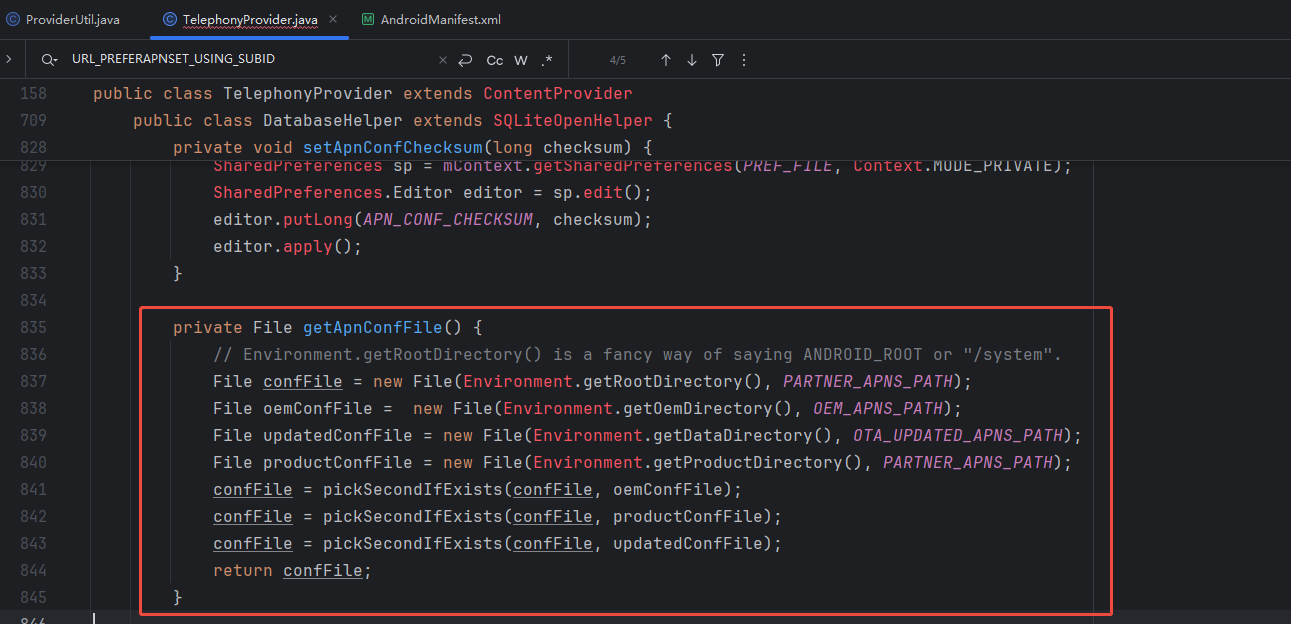This screenshot has height=624, width=1291.
Task: Clear the search query using the × icon
Action: [x=442, y=60]
